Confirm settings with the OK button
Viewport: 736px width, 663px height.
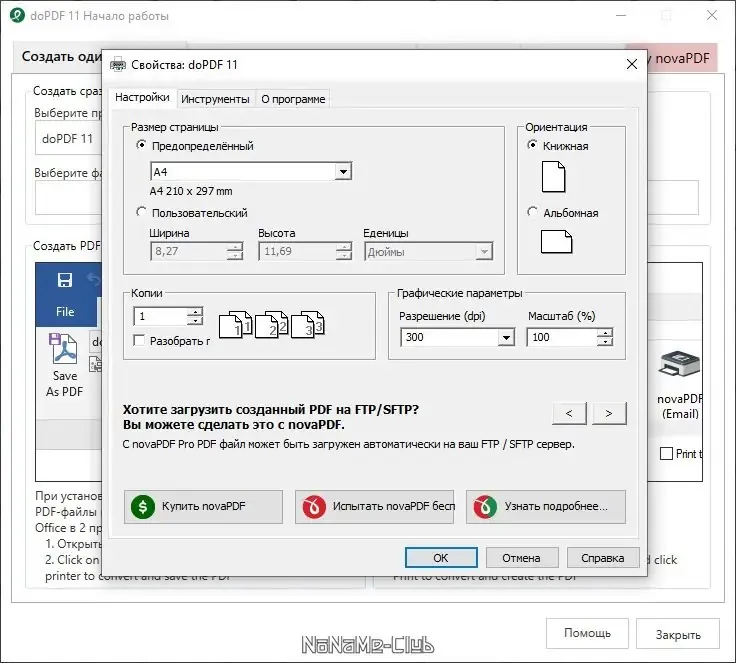tap(441, 557)
